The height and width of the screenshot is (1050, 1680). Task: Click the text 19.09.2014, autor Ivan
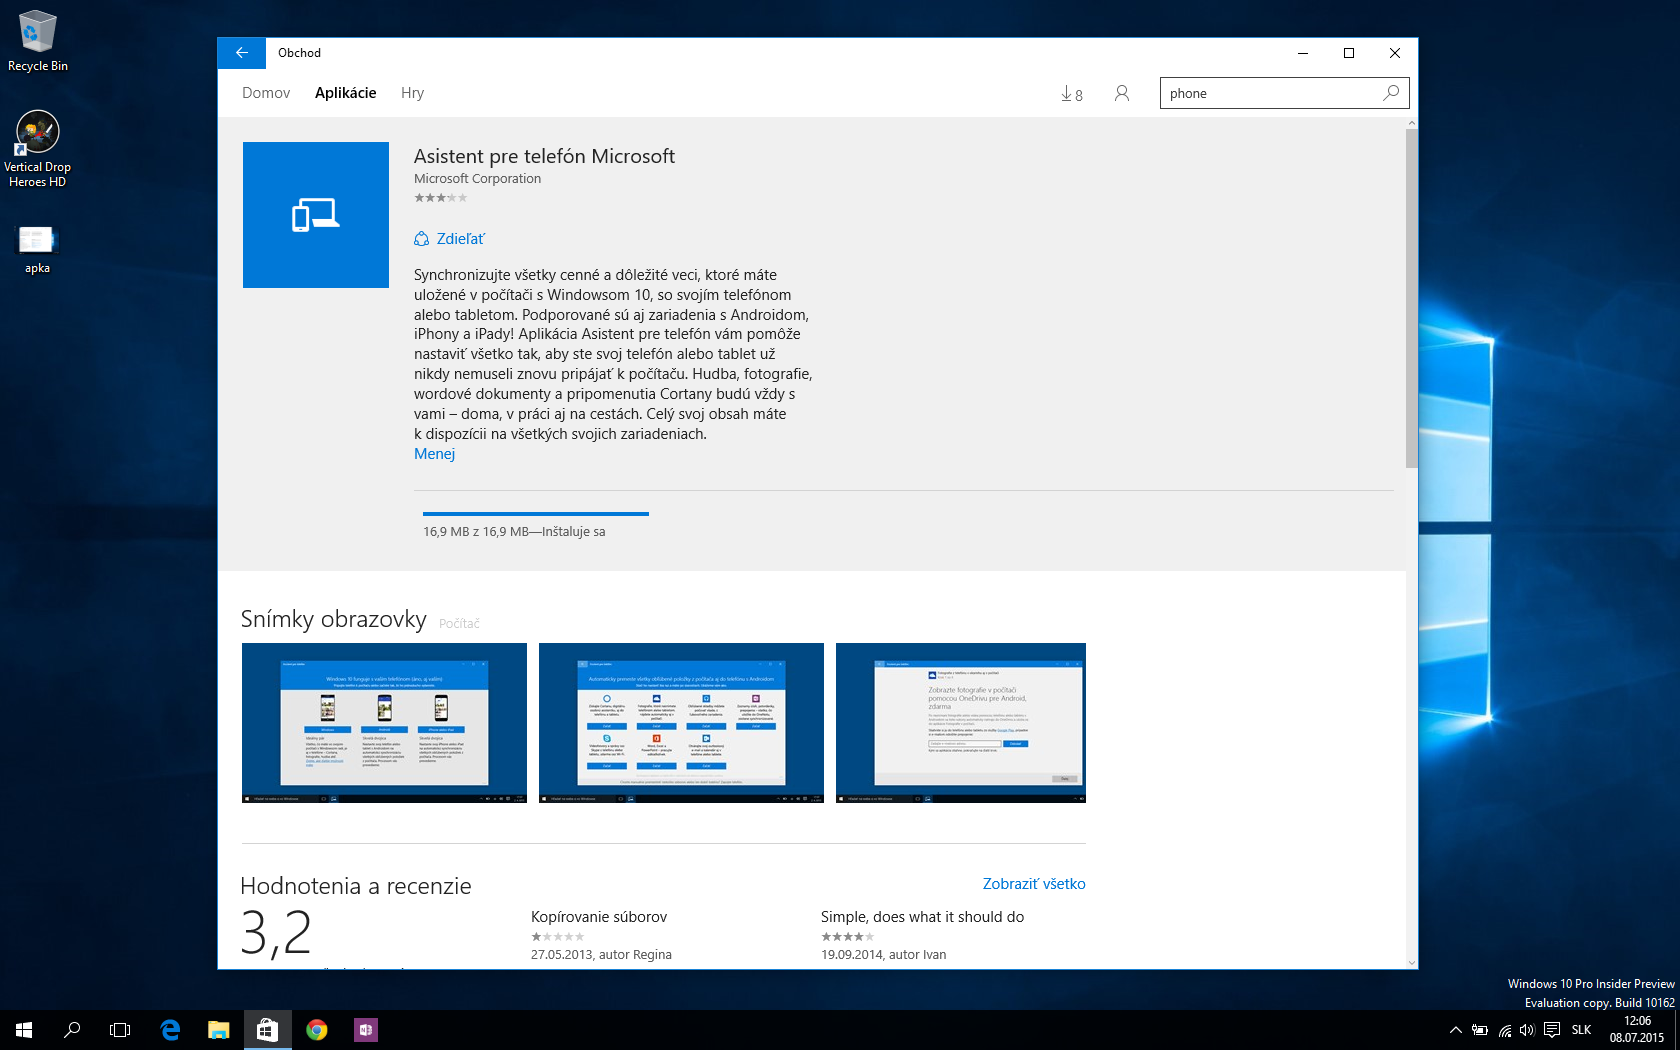[883, 955]
